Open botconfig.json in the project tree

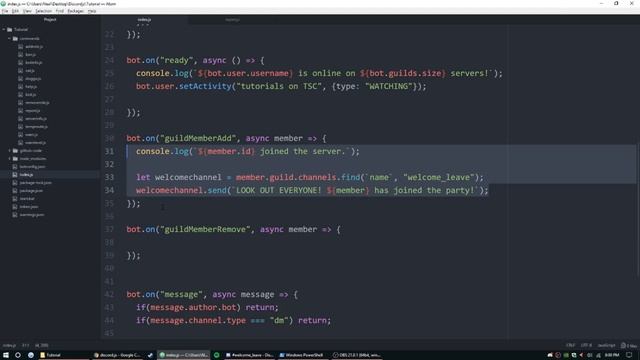point(32,167)
